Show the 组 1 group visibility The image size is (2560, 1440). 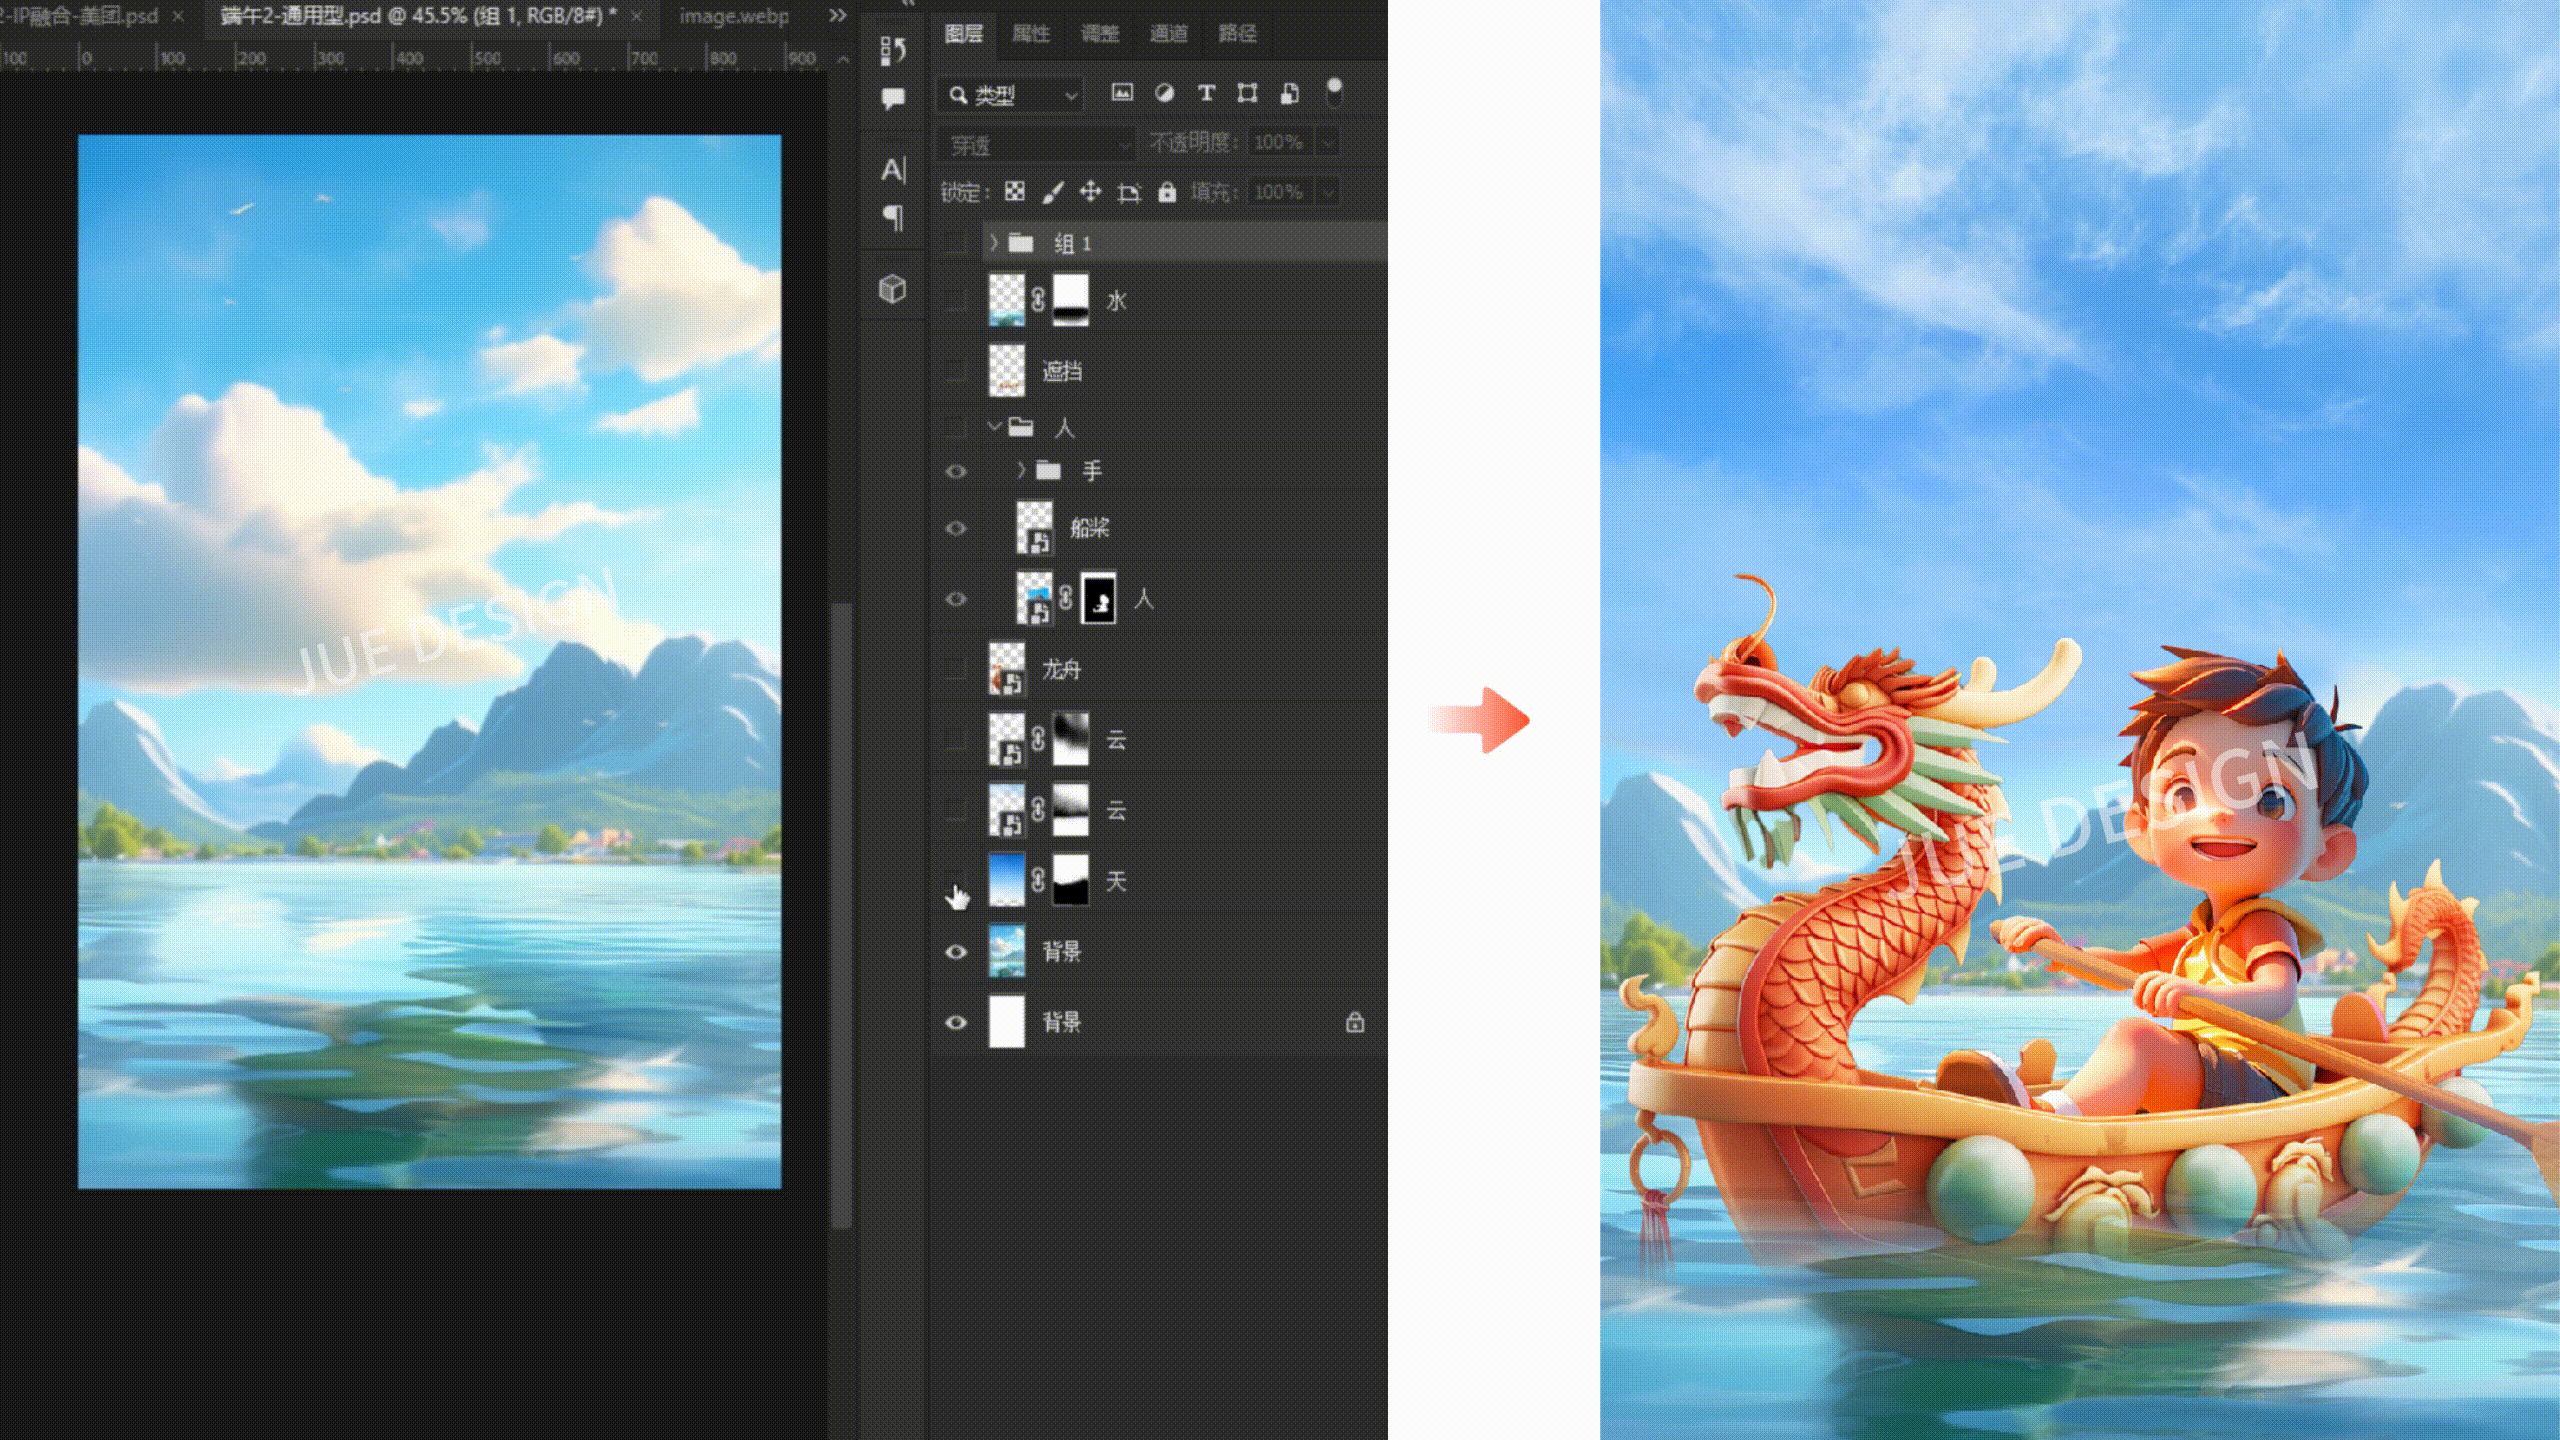point(956,242)
